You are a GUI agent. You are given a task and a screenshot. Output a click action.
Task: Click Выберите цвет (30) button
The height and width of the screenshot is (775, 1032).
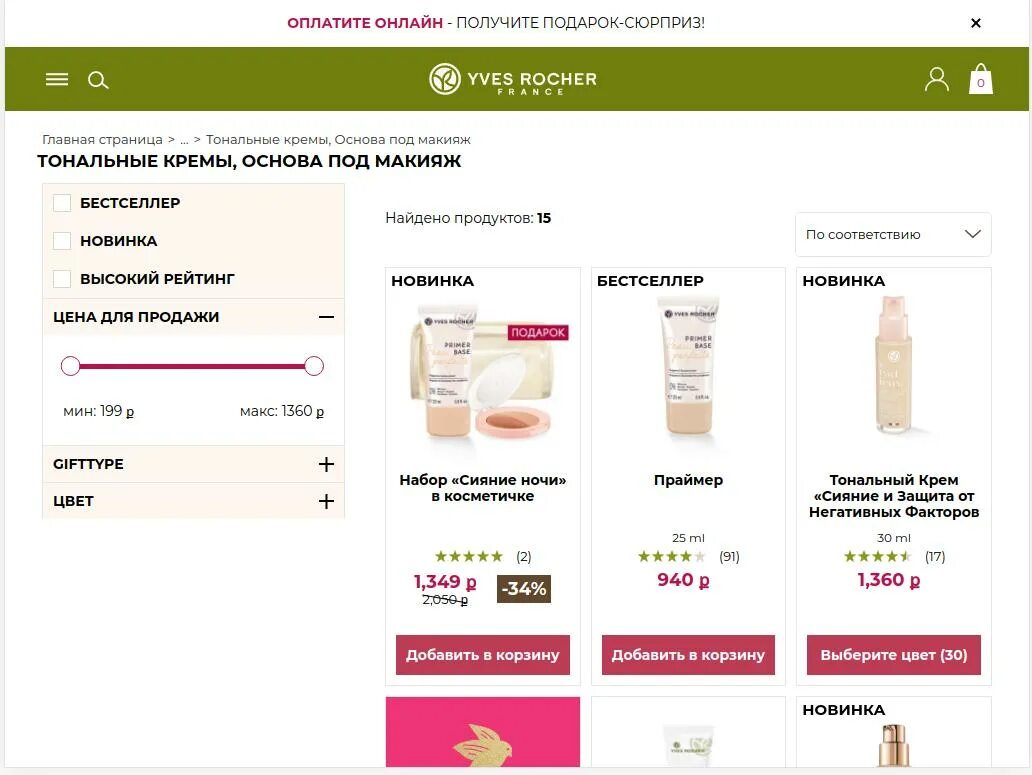(x=894, y=655)
